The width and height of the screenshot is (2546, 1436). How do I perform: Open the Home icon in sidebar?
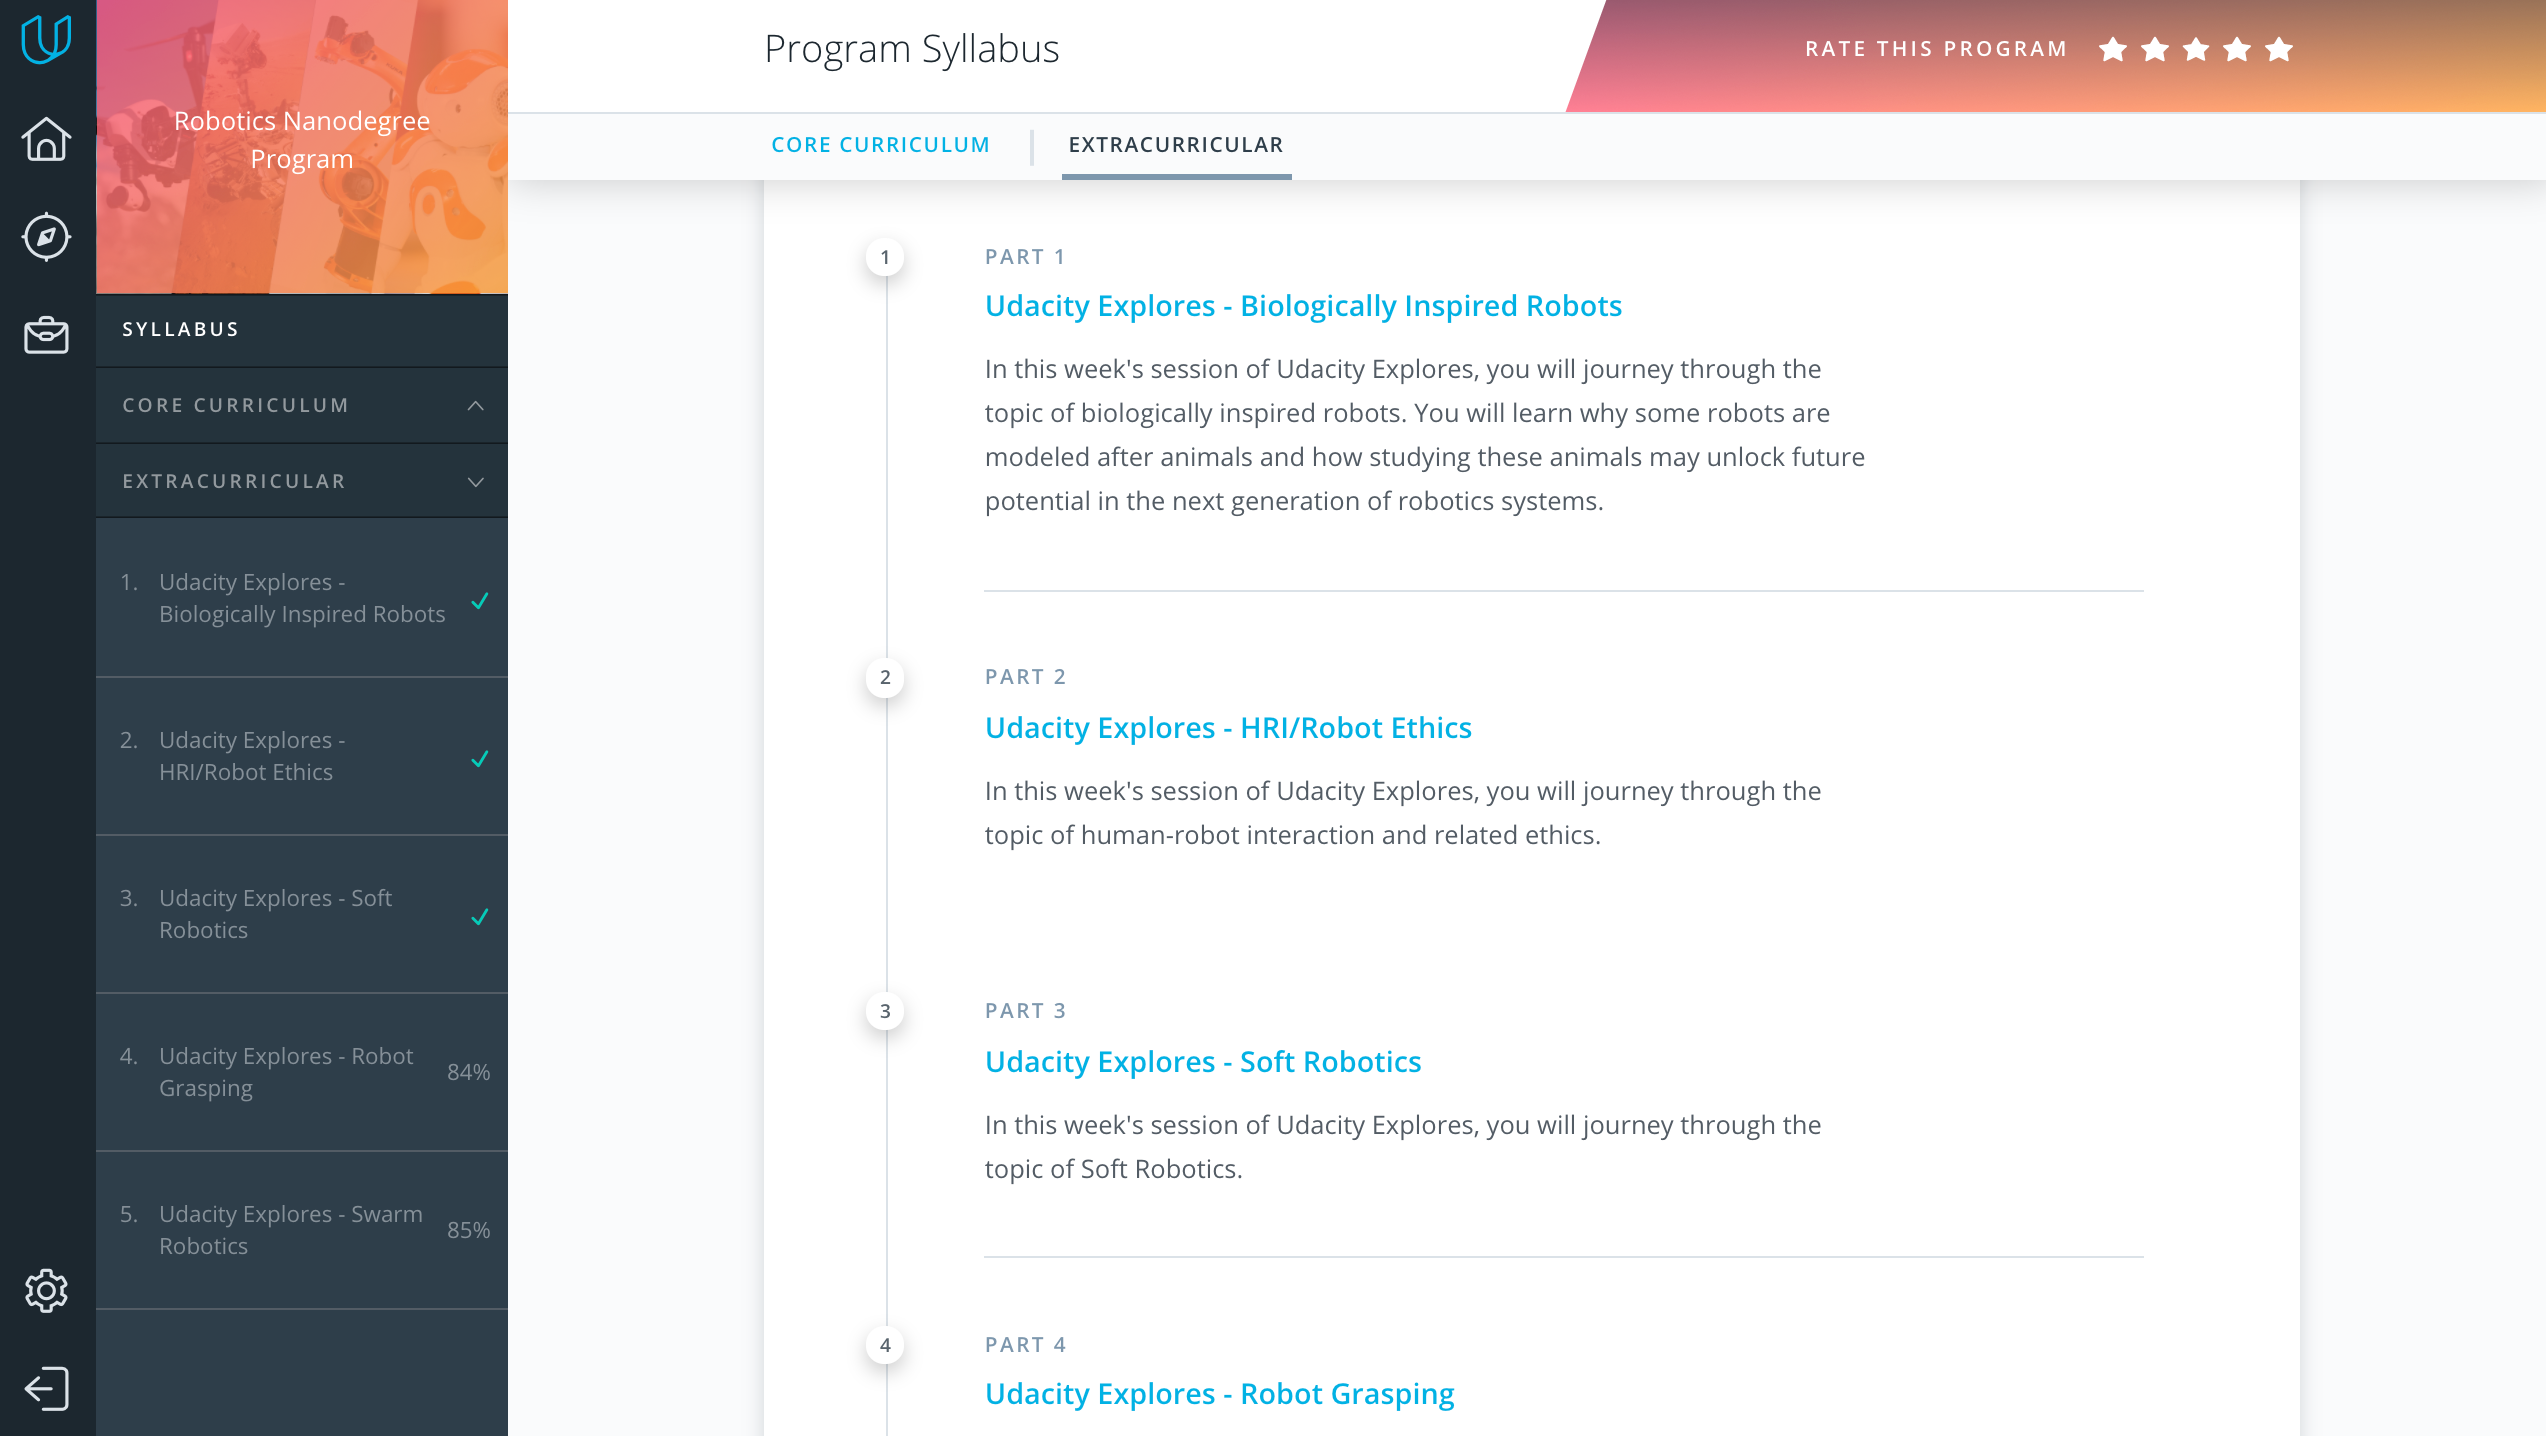pyautogui.click(x=47, y=139)
